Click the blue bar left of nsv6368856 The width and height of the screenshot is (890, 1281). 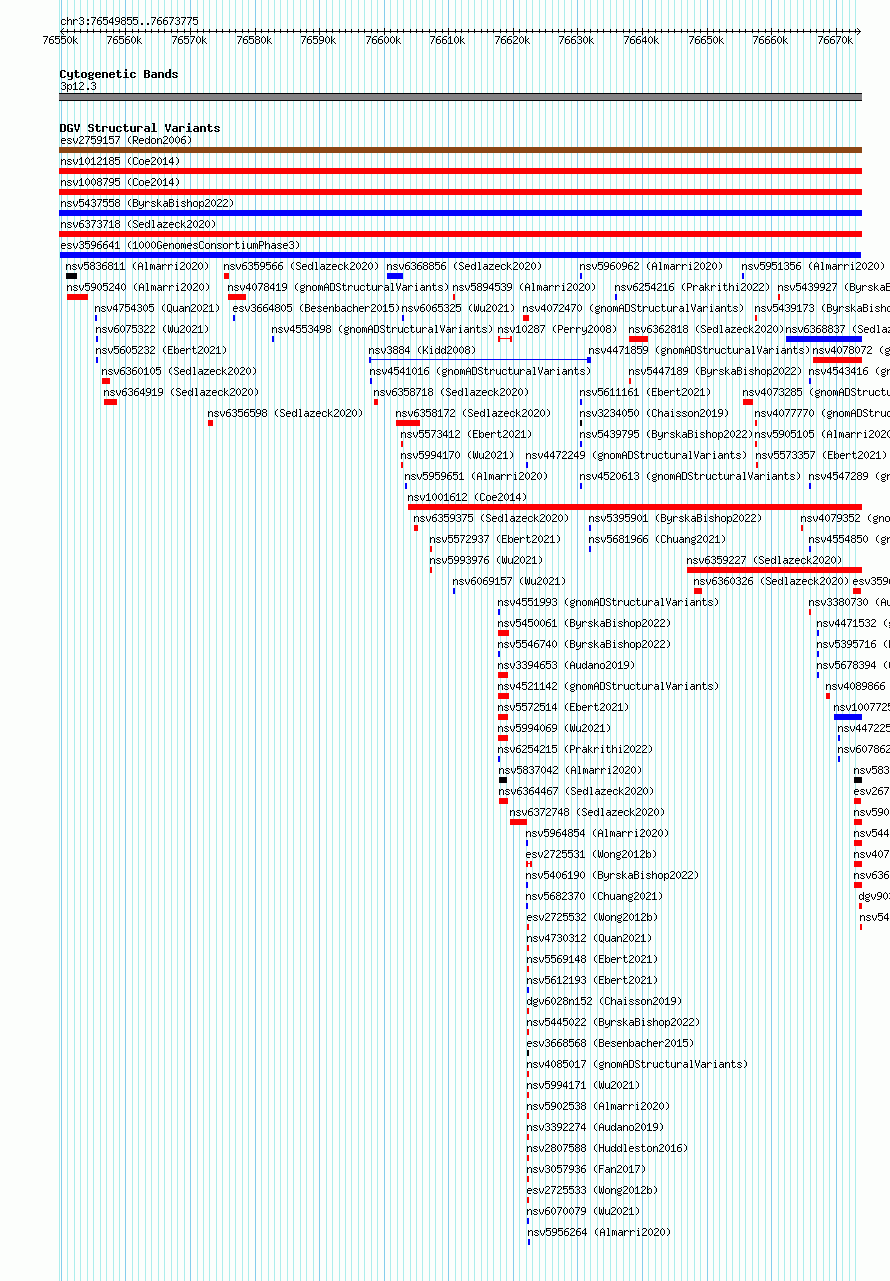point(394,276)
